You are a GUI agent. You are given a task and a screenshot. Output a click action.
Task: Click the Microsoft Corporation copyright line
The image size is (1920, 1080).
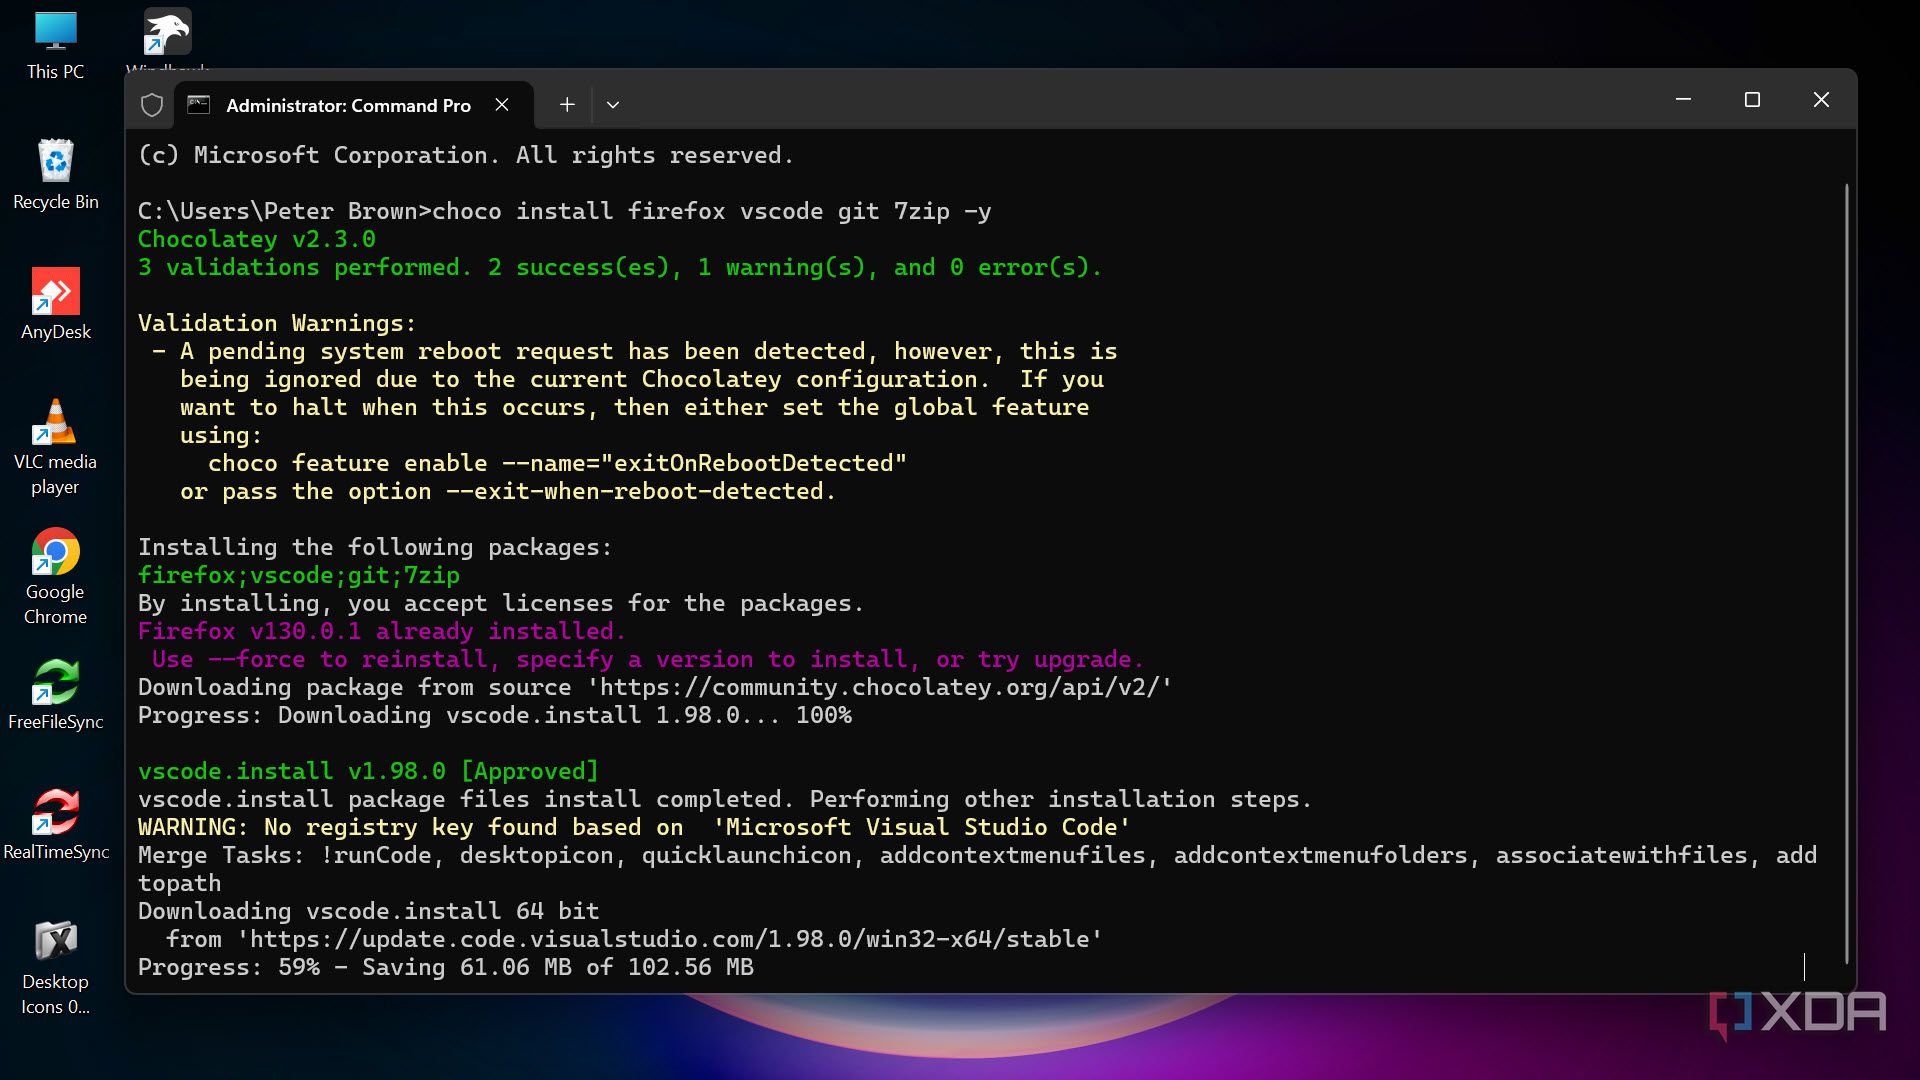[x=466, y=156]
